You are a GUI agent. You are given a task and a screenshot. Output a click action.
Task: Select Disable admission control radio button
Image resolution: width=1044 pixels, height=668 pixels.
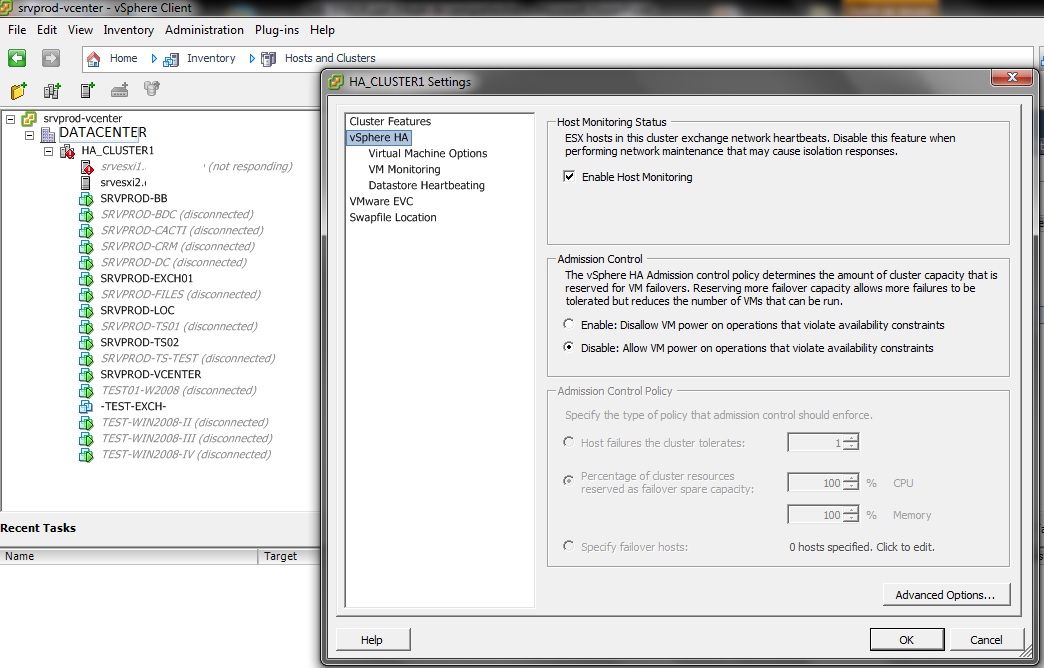pos(569,347)
